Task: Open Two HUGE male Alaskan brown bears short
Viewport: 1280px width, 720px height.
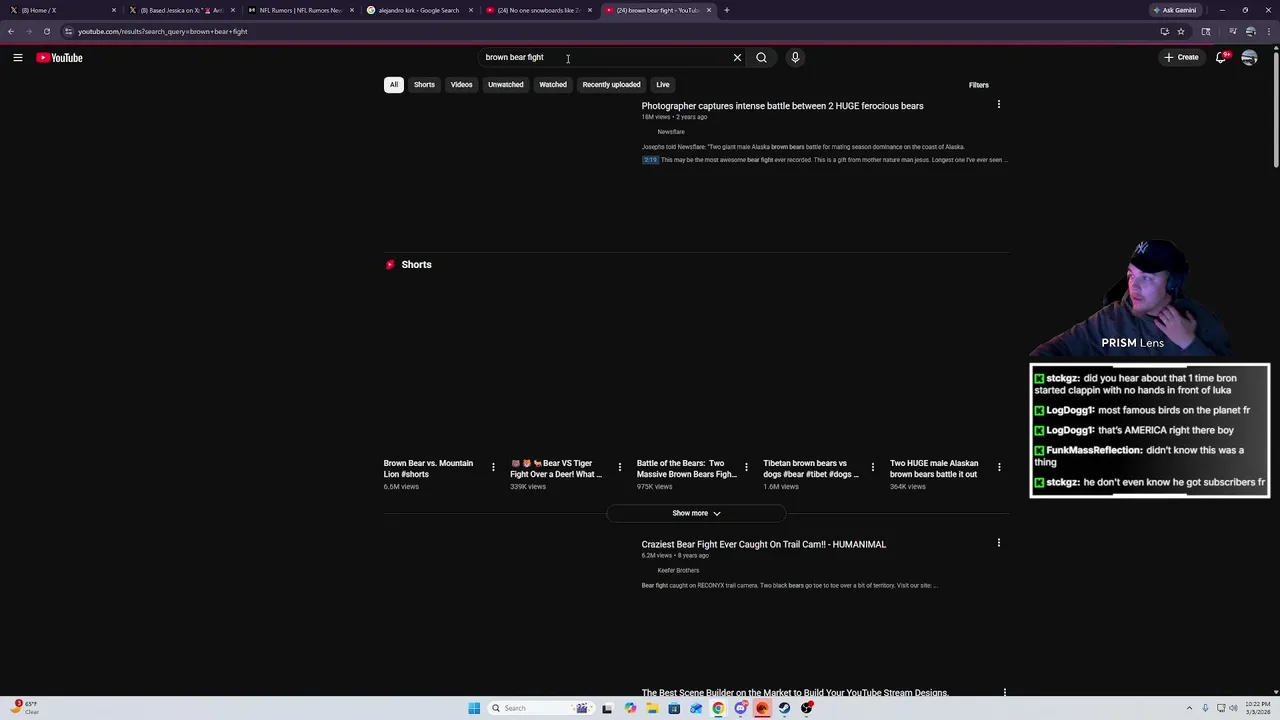Action: tap(934, 469)
